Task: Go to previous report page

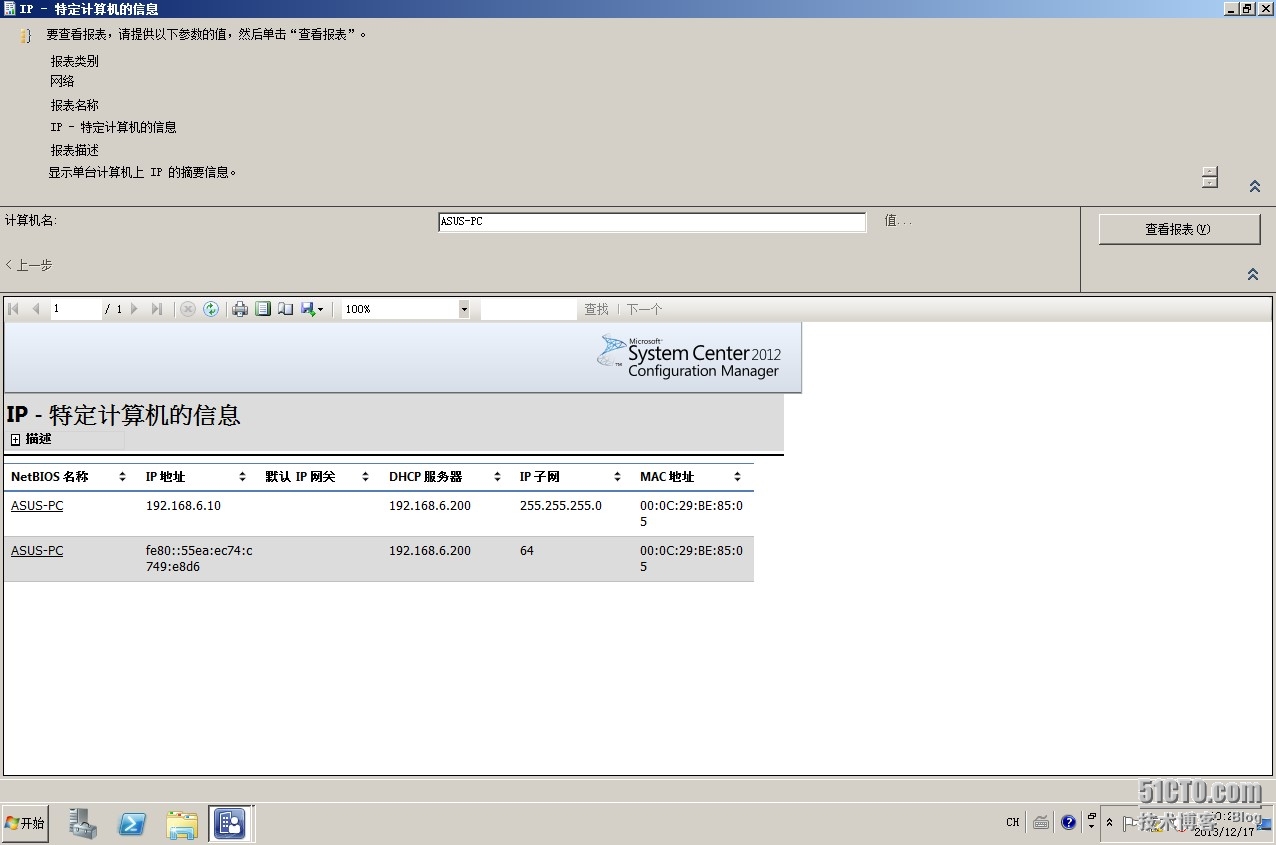Action: click(36, 309)
